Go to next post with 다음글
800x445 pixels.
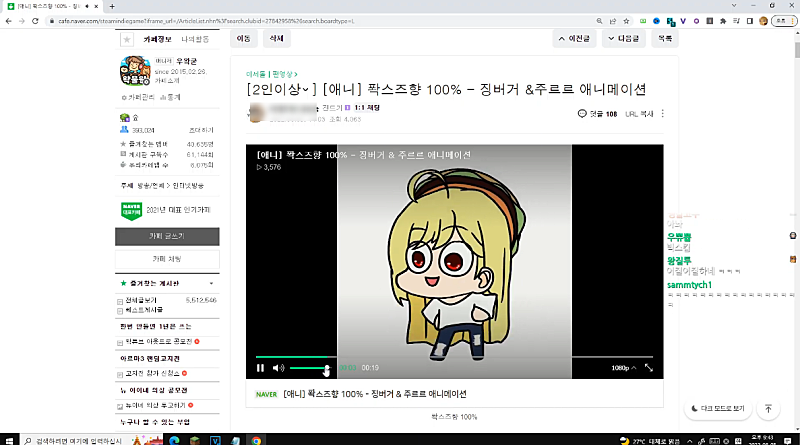(623, 39)
